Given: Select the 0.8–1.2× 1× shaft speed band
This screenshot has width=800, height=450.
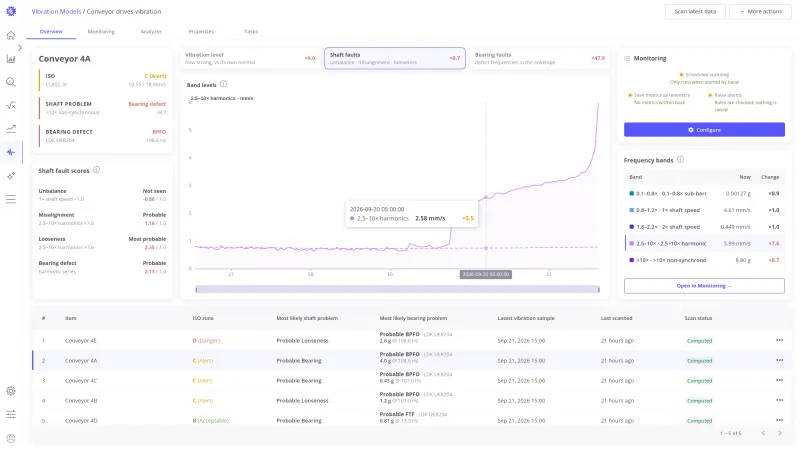Looking at the screenshot, I should pyautogui.click(x=704, y=210).
